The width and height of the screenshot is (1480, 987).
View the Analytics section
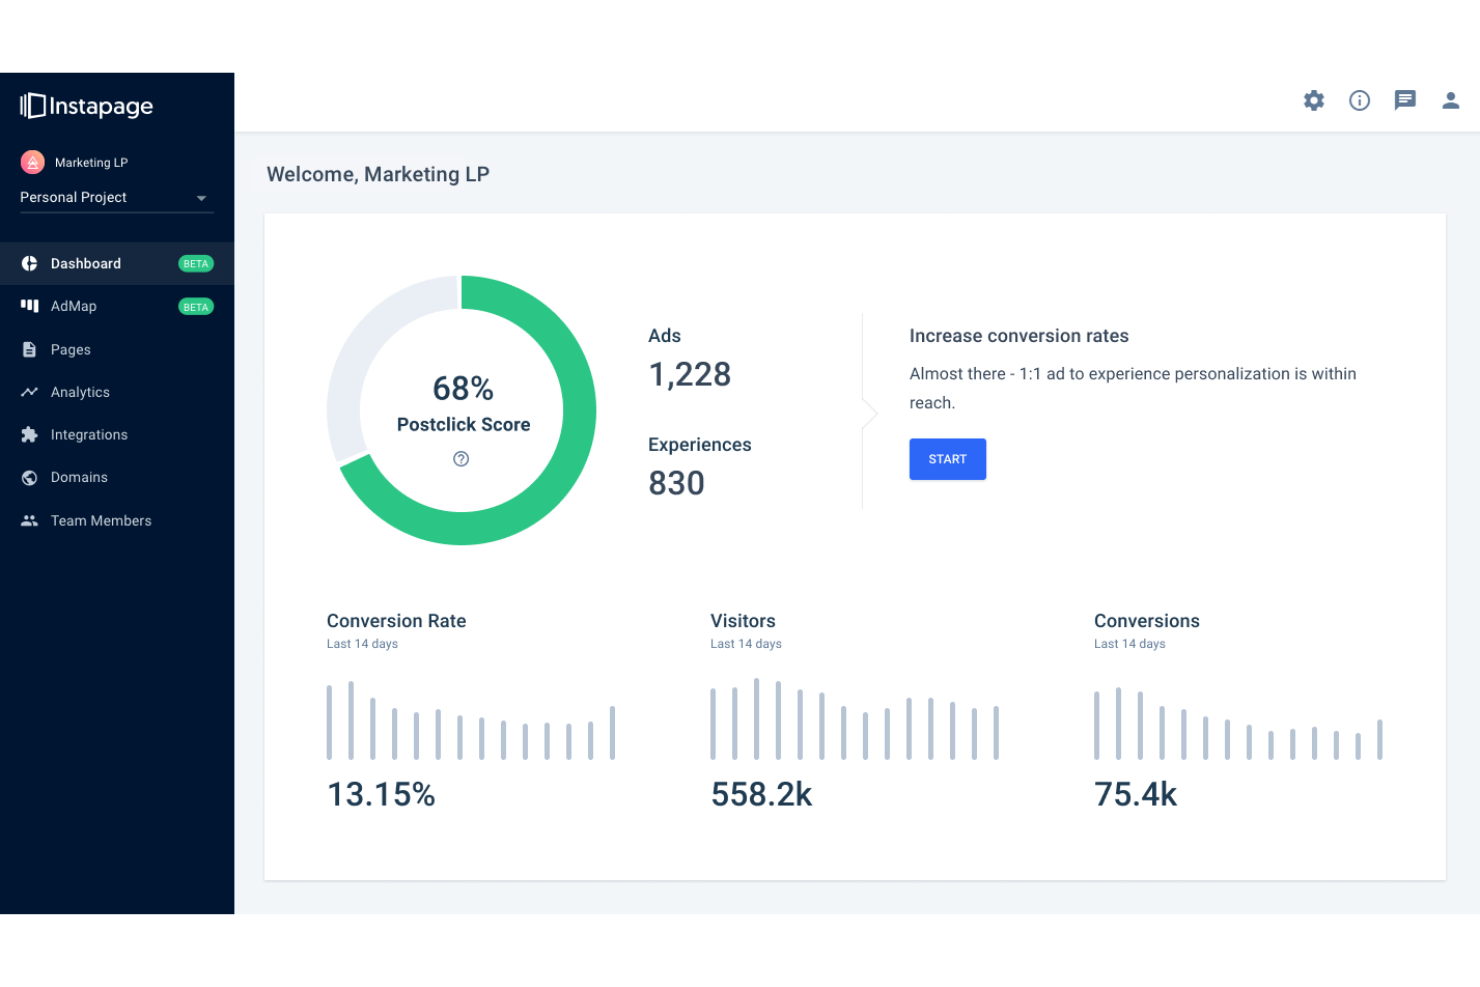[x=80, y=392]
